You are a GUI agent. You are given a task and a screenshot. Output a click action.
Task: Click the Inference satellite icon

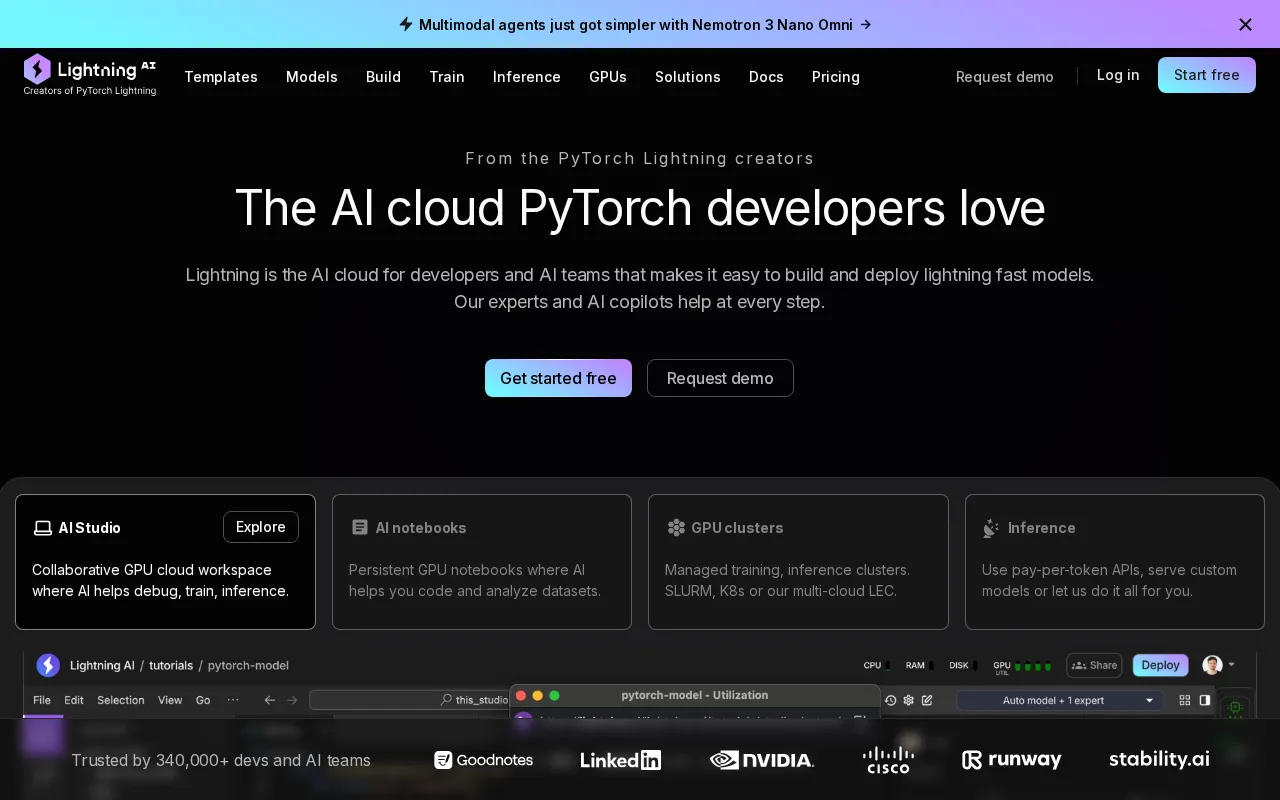991,528
